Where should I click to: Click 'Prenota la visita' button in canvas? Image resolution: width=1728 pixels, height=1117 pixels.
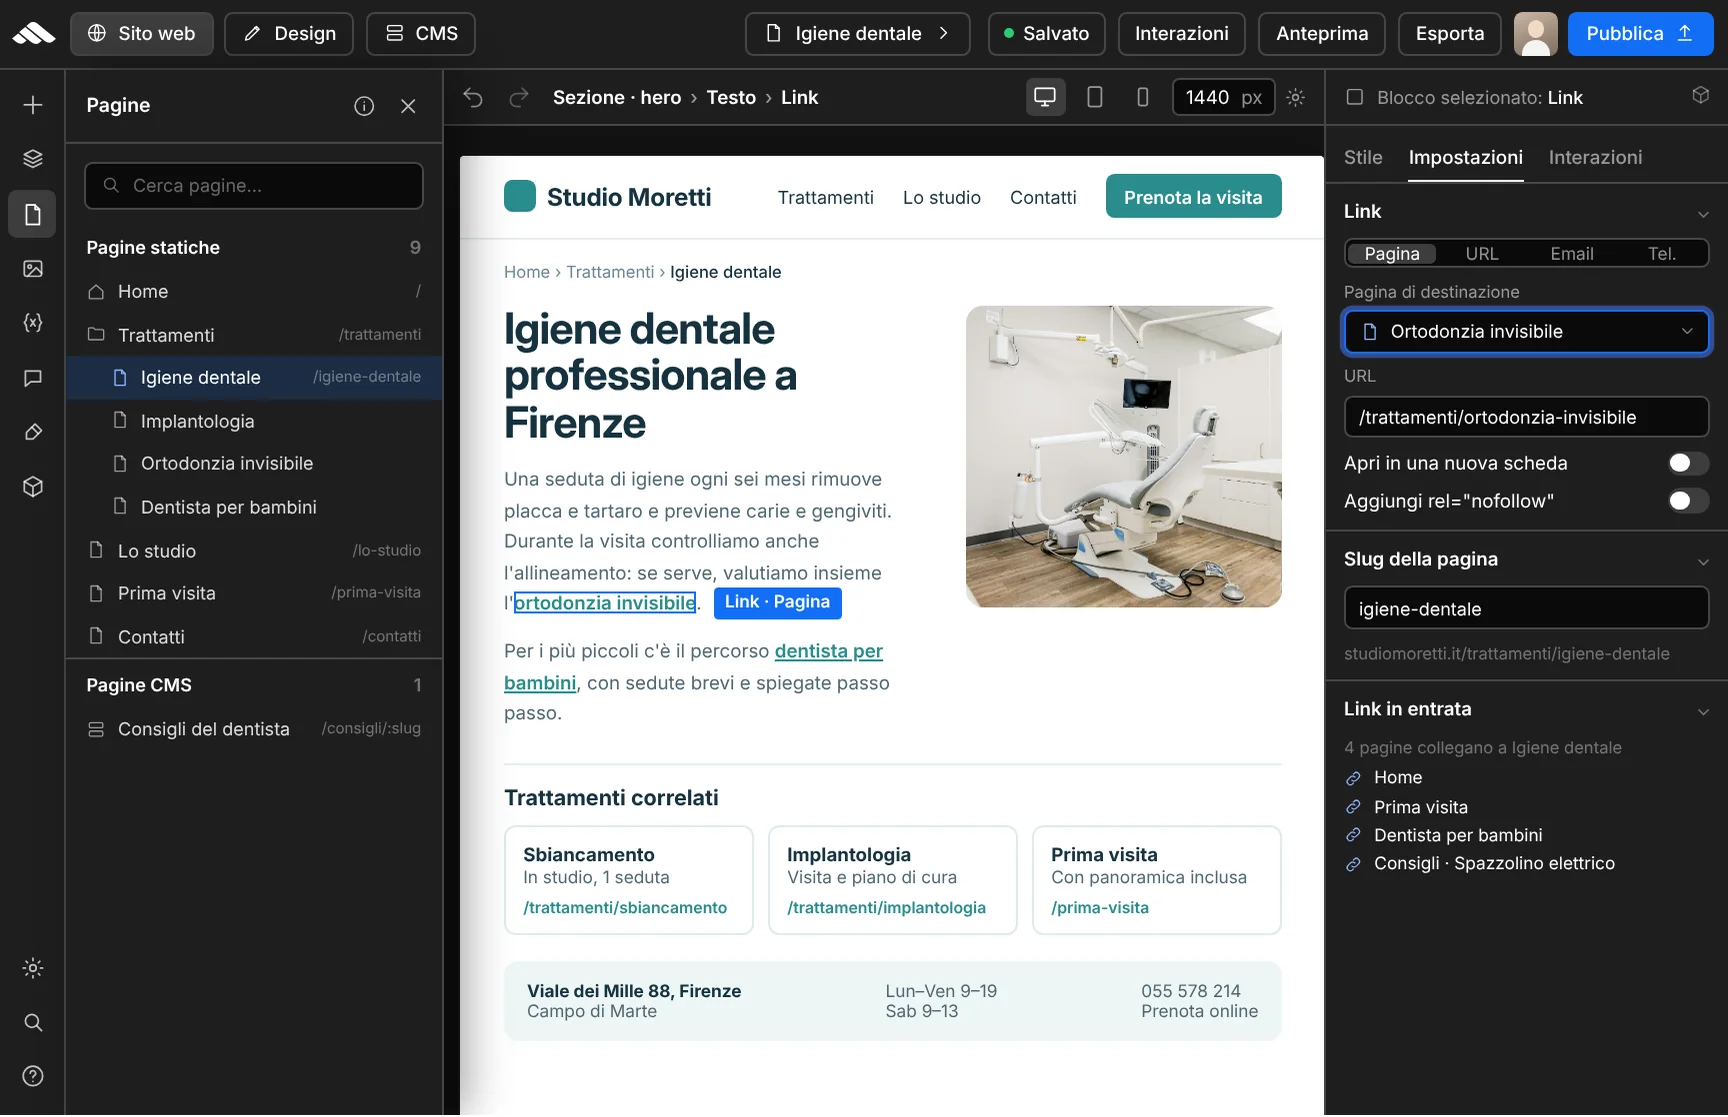1193,197
